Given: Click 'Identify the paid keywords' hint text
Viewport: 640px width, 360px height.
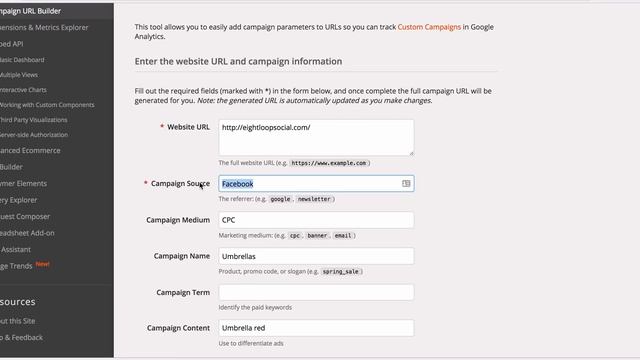Looking at the screenshot, I should coord(255,307).
